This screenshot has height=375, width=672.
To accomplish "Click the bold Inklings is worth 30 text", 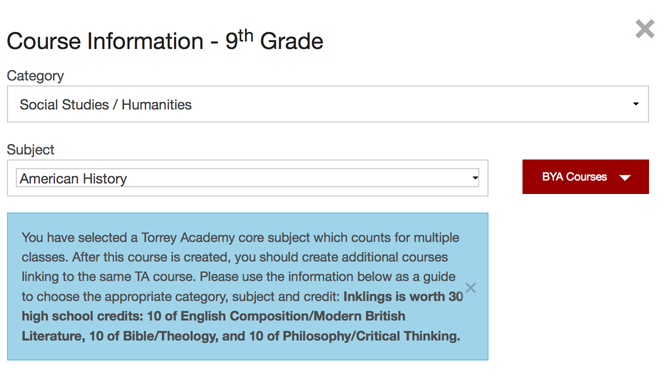I will 403,297.
